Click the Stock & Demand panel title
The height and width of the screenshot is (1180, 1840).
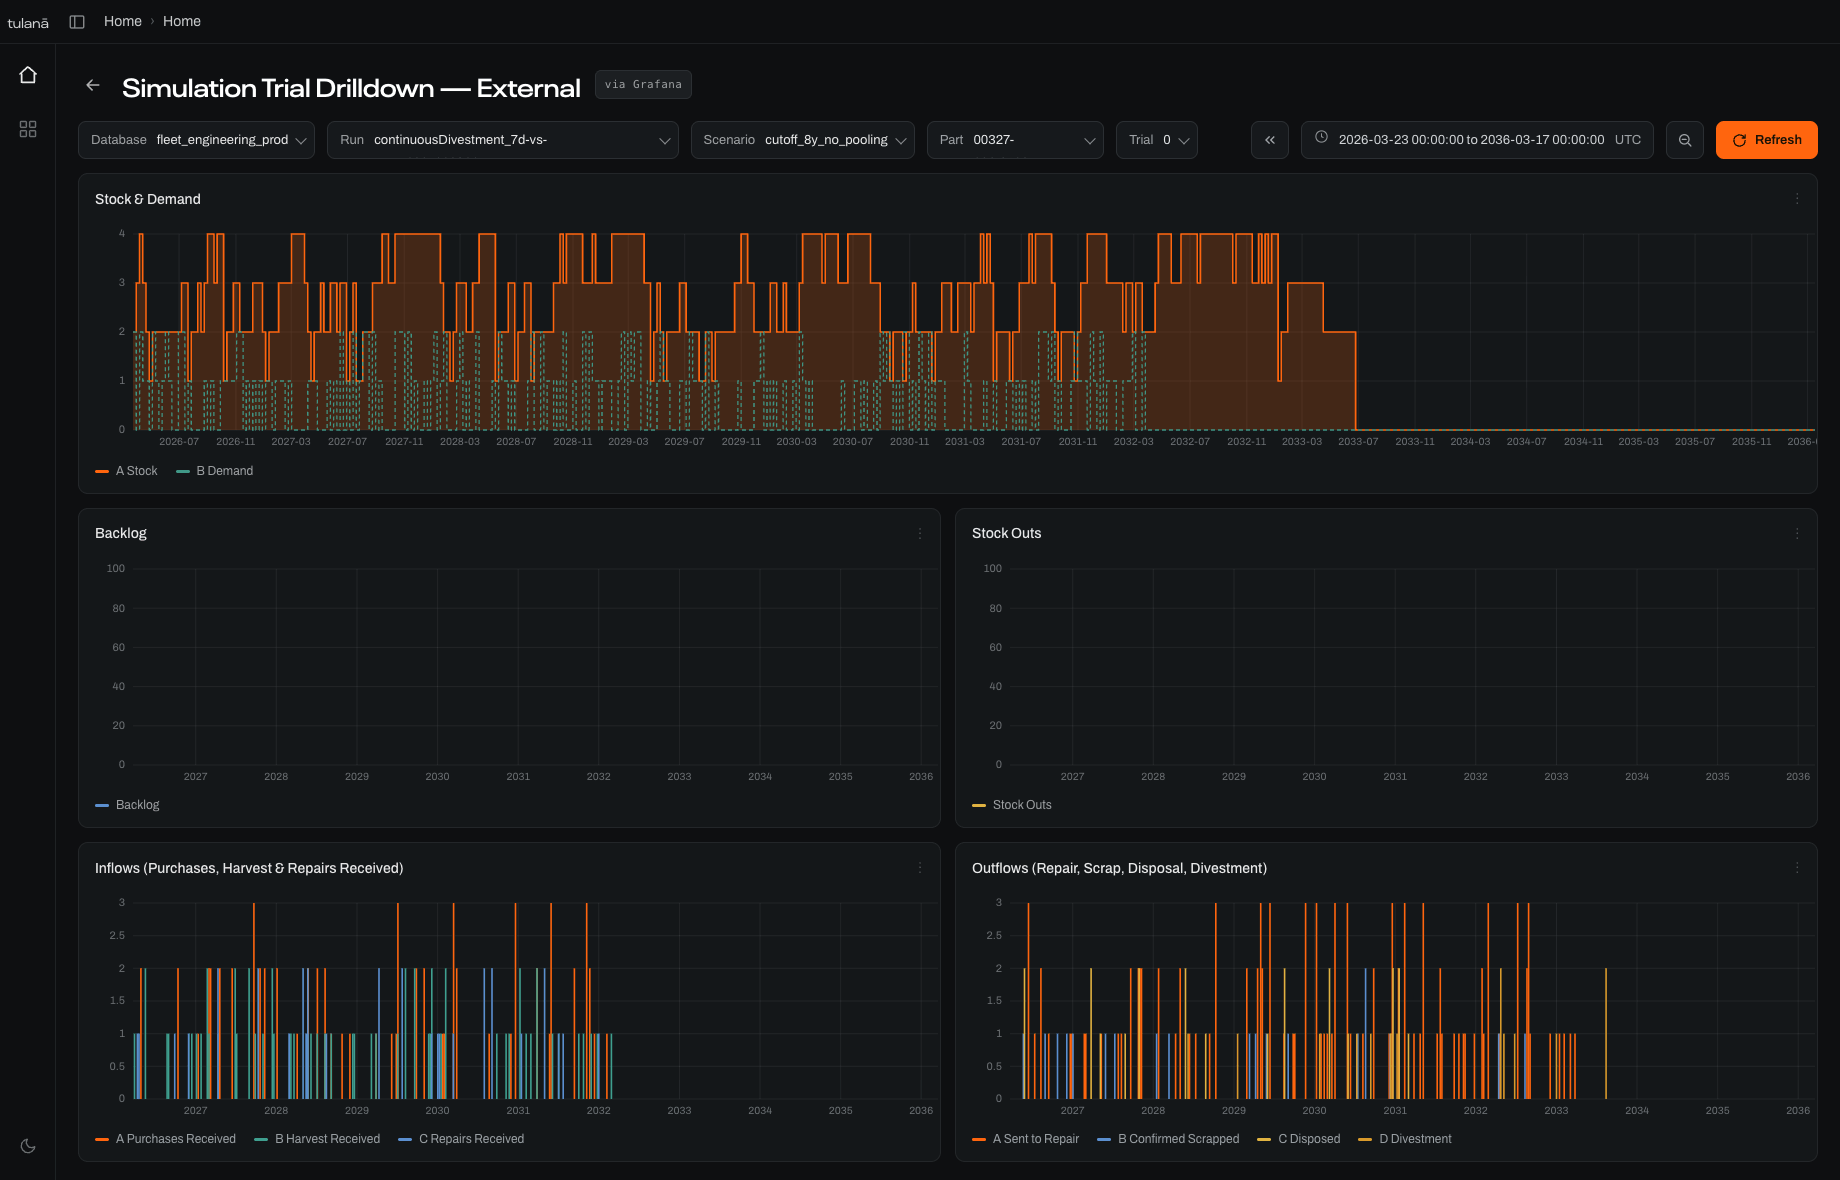click(148, 199)
